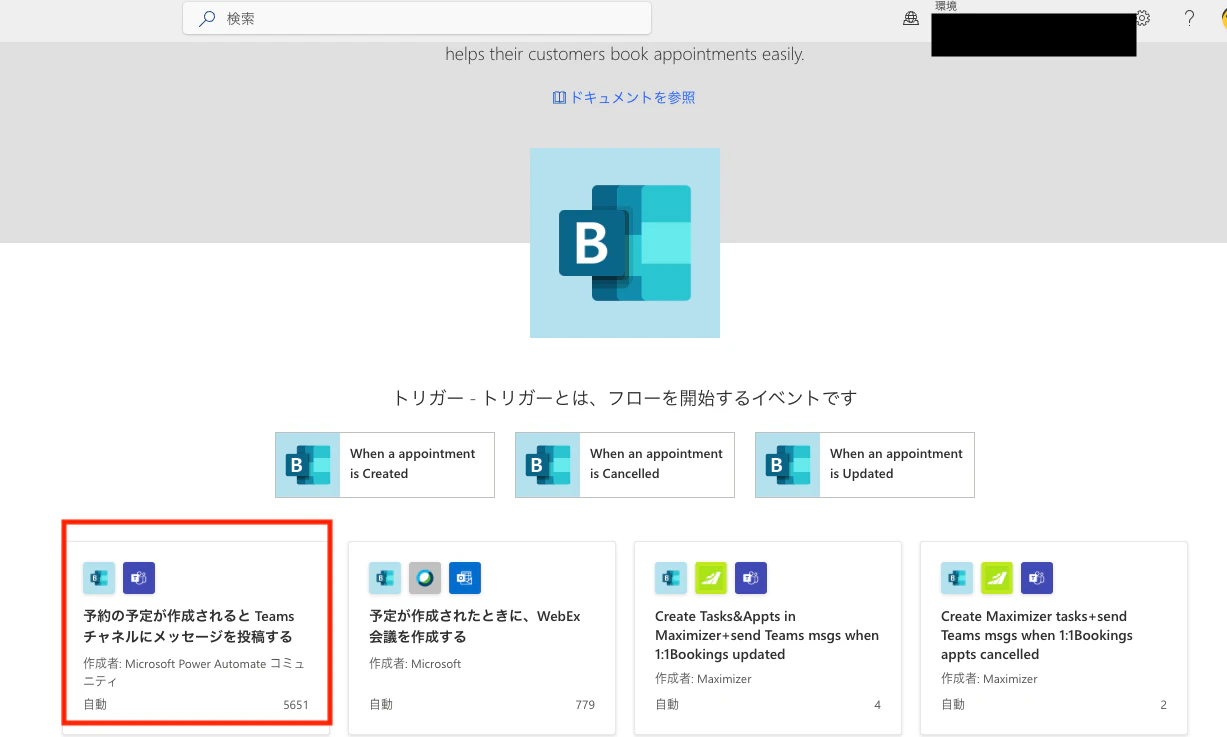
Task: Click 'helps their customers book appointments easily' text
Action: click(x=625, y=54)
